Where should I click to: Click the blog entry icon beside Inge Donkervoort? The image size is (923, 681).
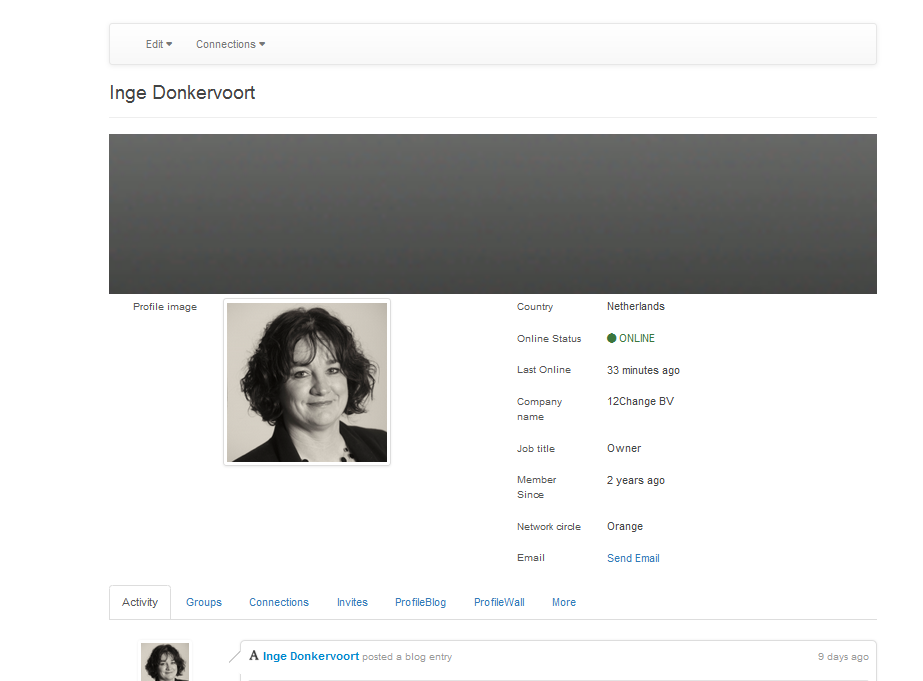(x=254, y=656)
